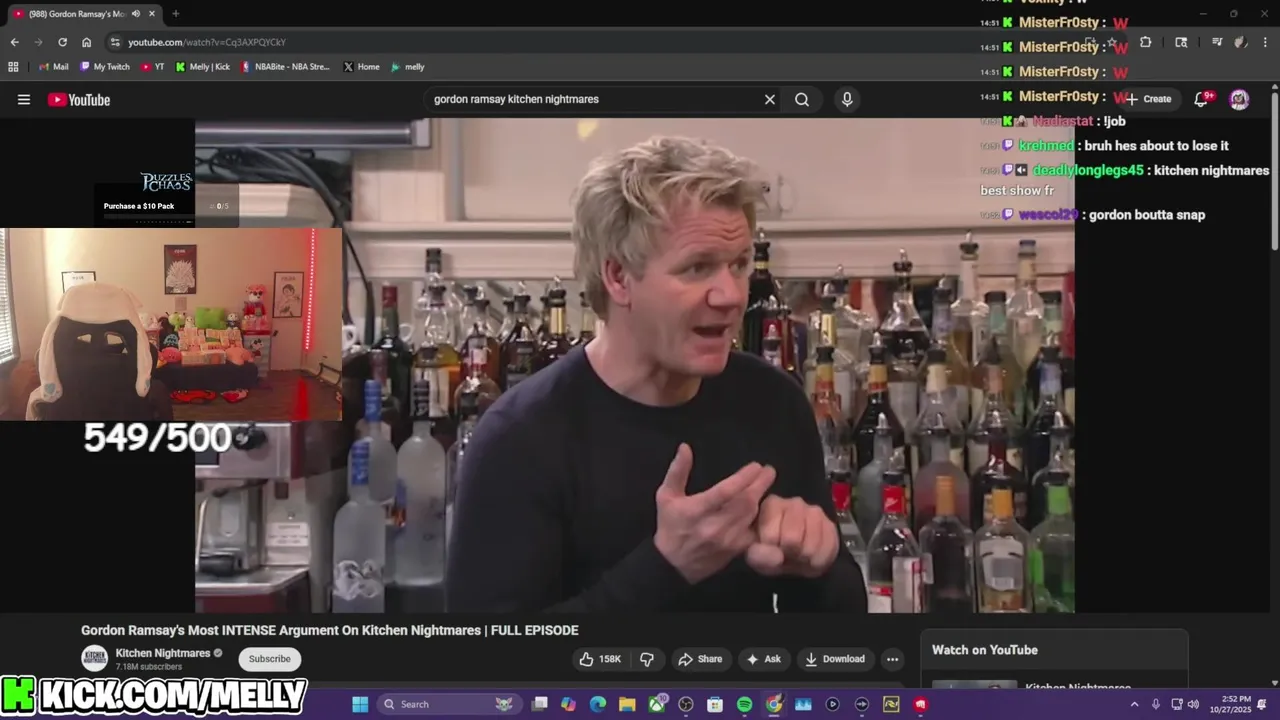
Task: Mute the tab via its speaker icon
Action: point(136,14)
